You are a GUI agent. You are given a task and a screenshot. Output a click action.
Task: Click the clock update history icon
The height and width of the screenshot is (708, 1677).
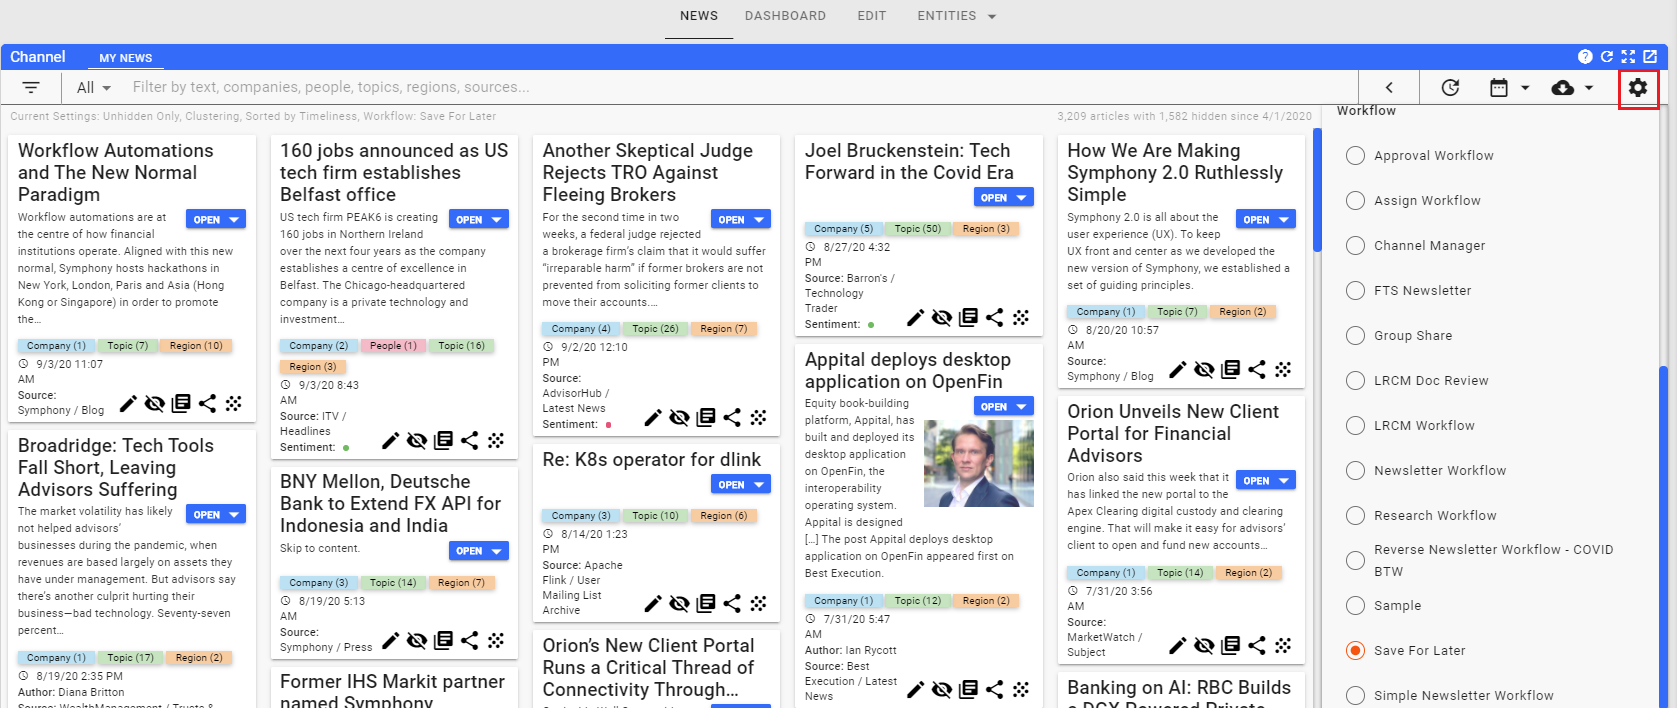tap(1450, 88)
